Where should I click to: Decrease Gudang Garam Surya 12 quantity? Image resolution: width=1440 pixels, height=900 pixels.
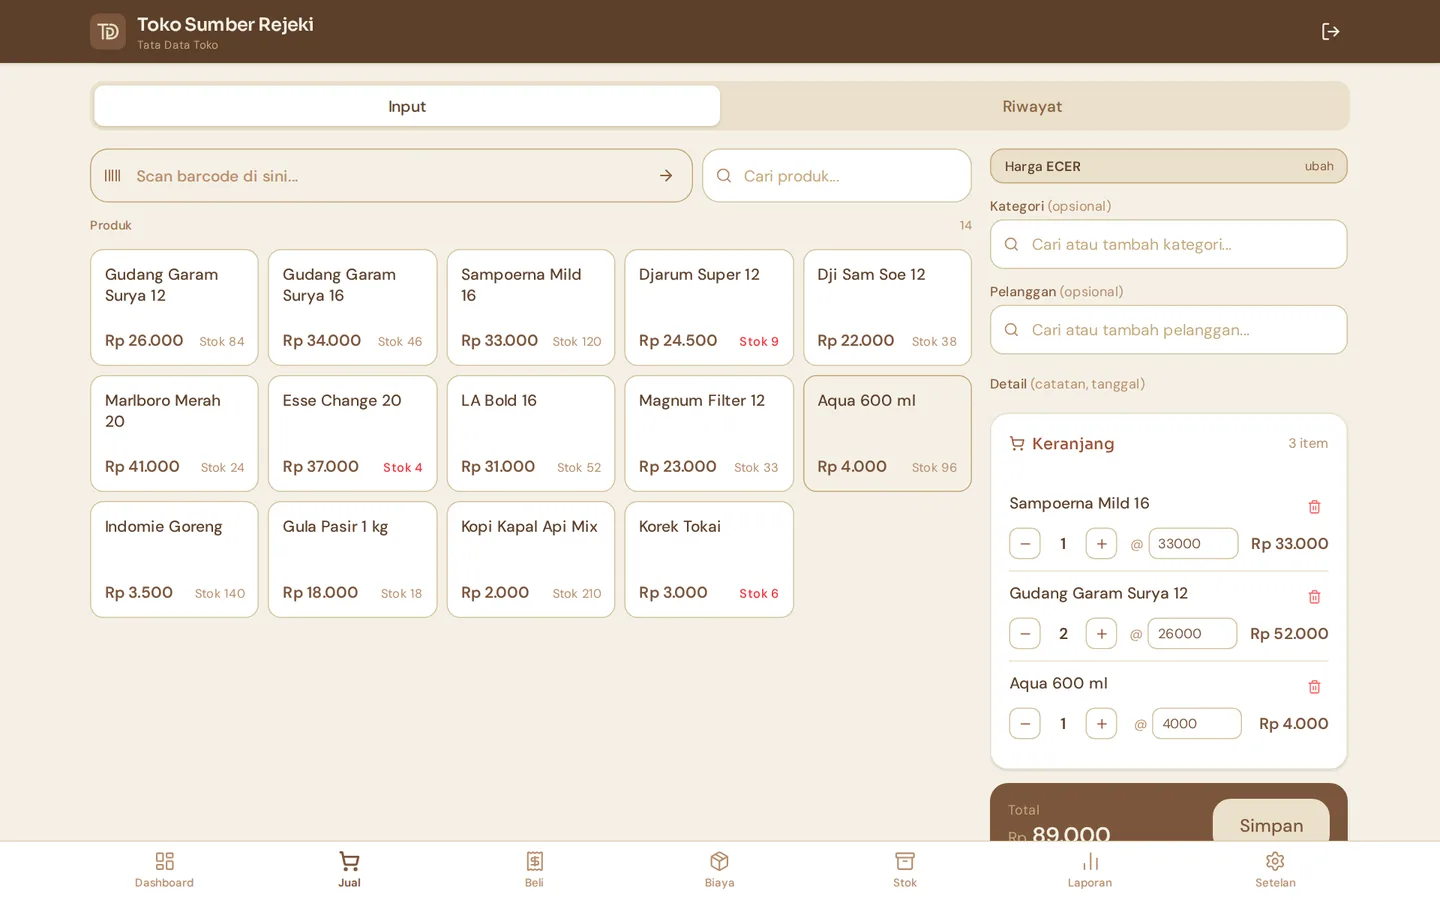point(1025,634)
